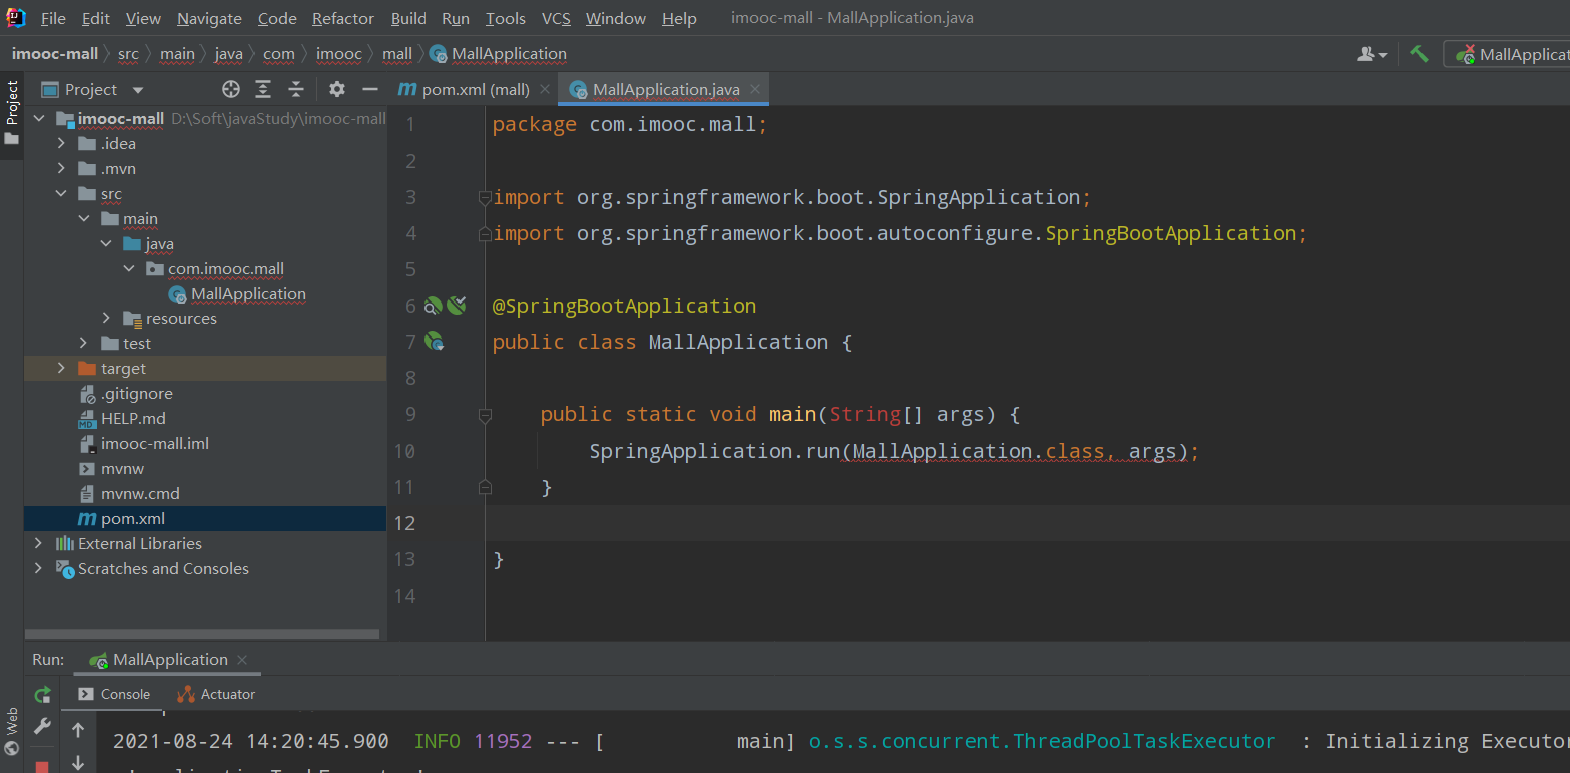Select MallApplication class in project tree
Image resolution: width=1570 pixels, height=773 pixels.
[x=248, y=294]
